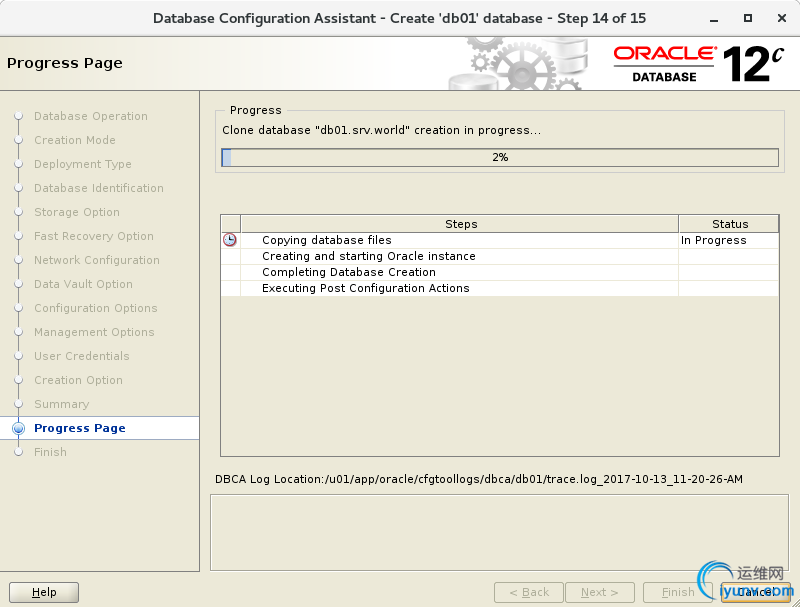Select Storage Option step in sidebar
800x607 pixels.
(x=77, y=212)
